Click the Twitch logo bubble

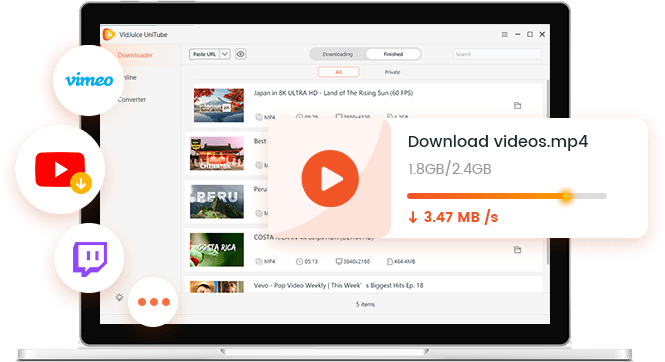click(x=89, y=258)
